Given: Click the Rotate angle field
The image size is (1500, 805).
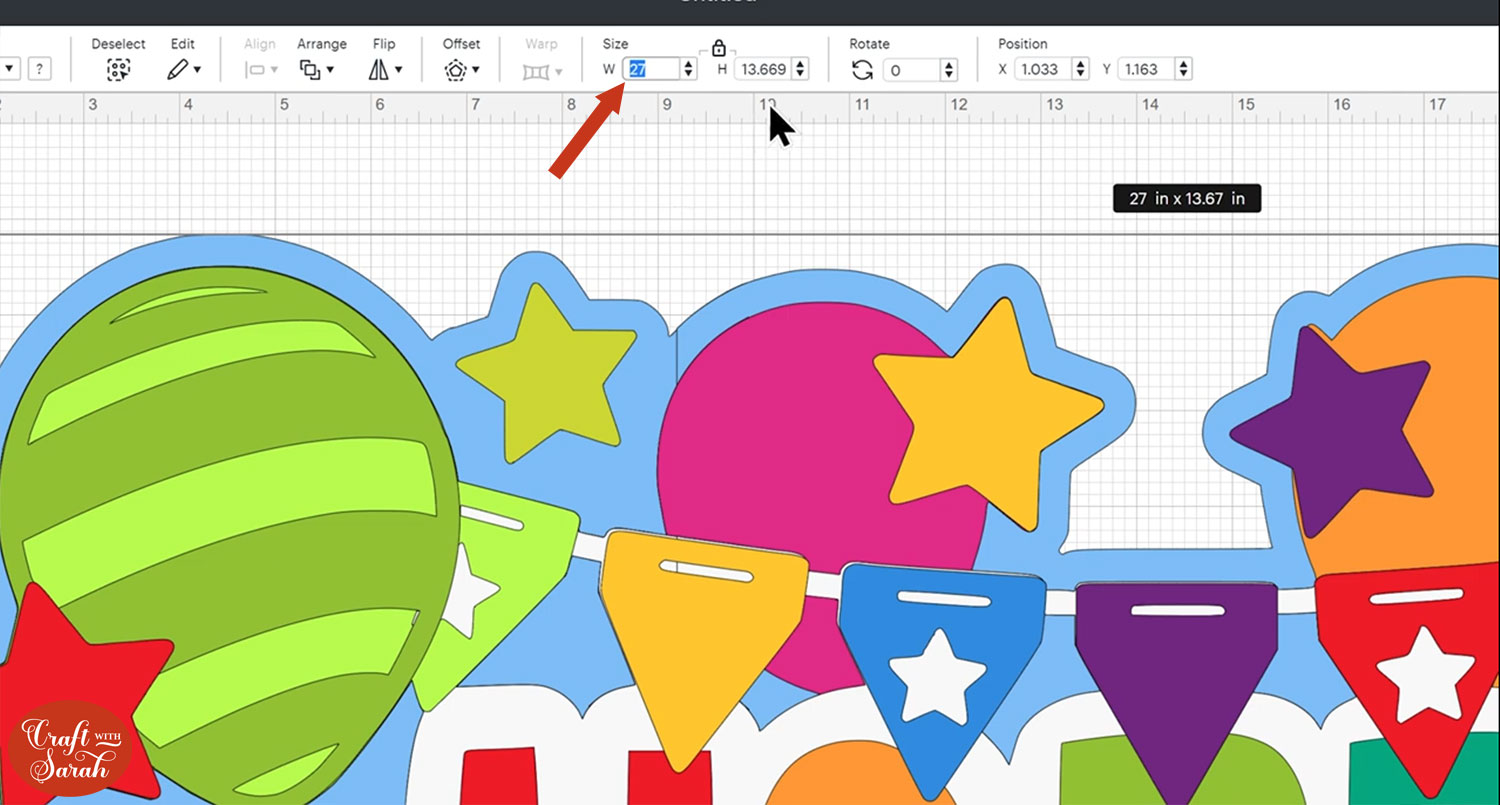Looking at the screenshot, I should click(x=911, y=70).
